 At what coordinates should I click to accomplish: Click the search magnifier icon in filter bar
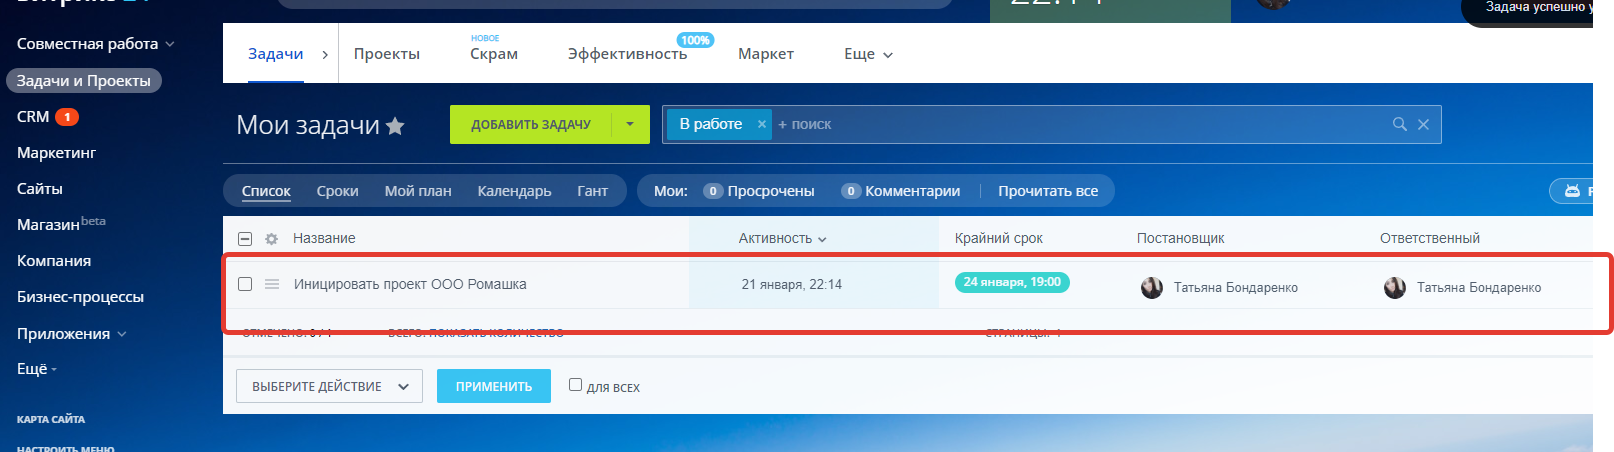coord(1400,124)
